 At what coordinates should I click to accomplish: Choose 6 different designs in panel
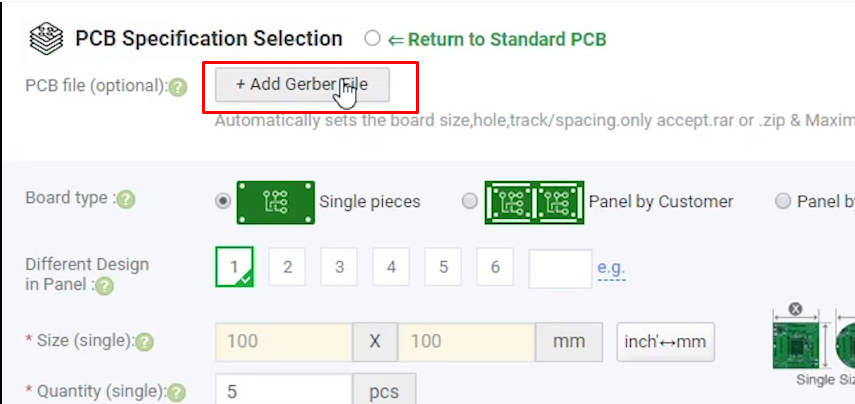pos(495,268)
